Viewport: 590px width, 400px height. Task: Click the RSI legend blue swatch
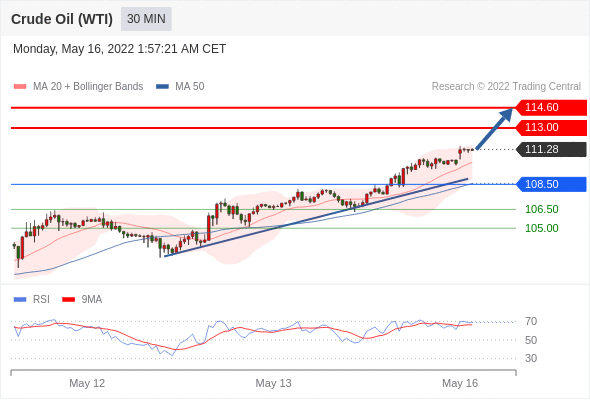point(20,300)
